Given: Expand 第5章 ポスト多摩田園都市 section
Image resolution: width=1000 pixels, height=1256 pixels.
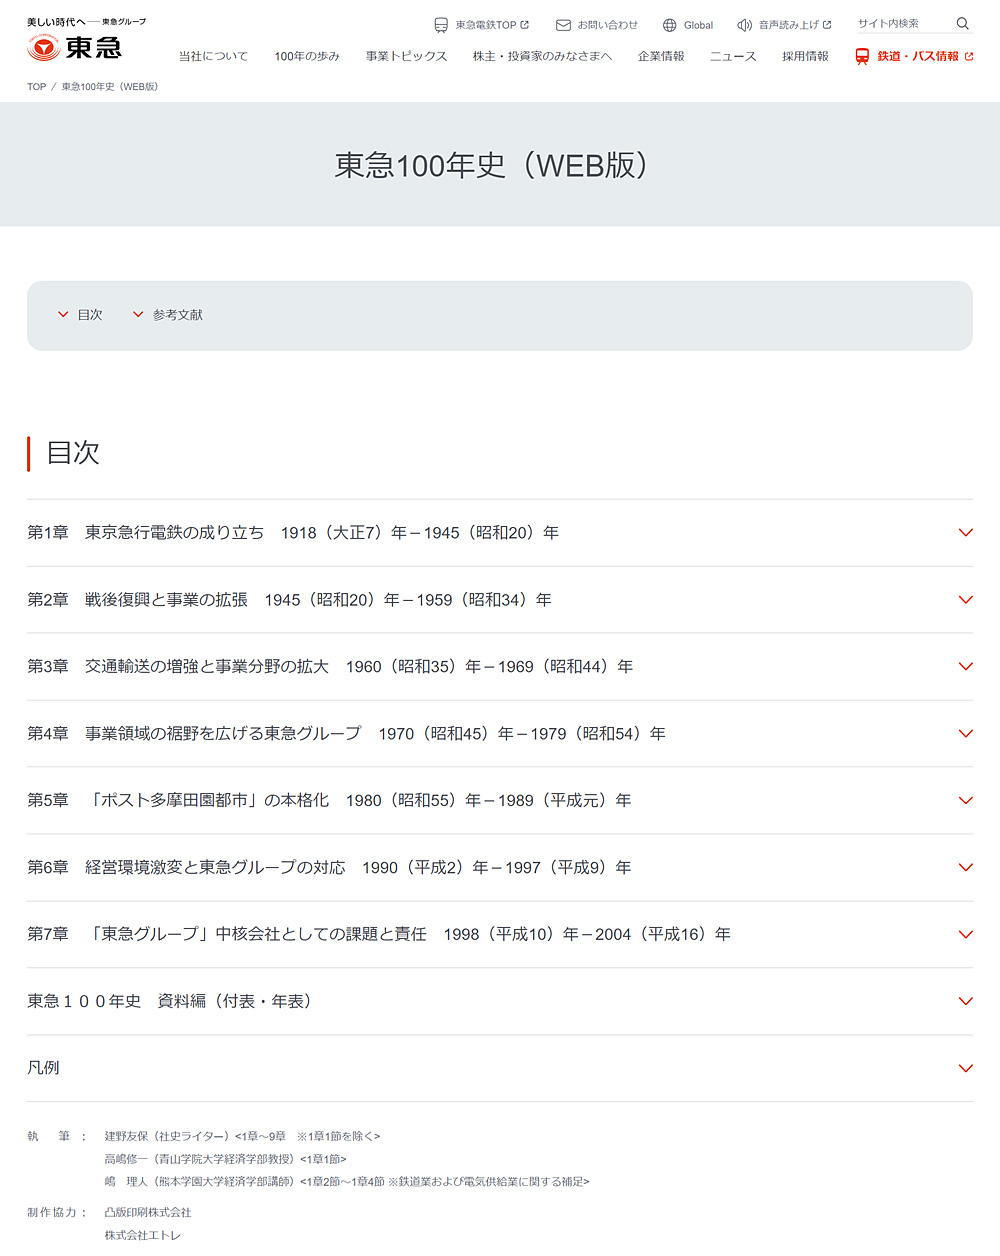Looking at the screenshot, I should click(965, 801).
